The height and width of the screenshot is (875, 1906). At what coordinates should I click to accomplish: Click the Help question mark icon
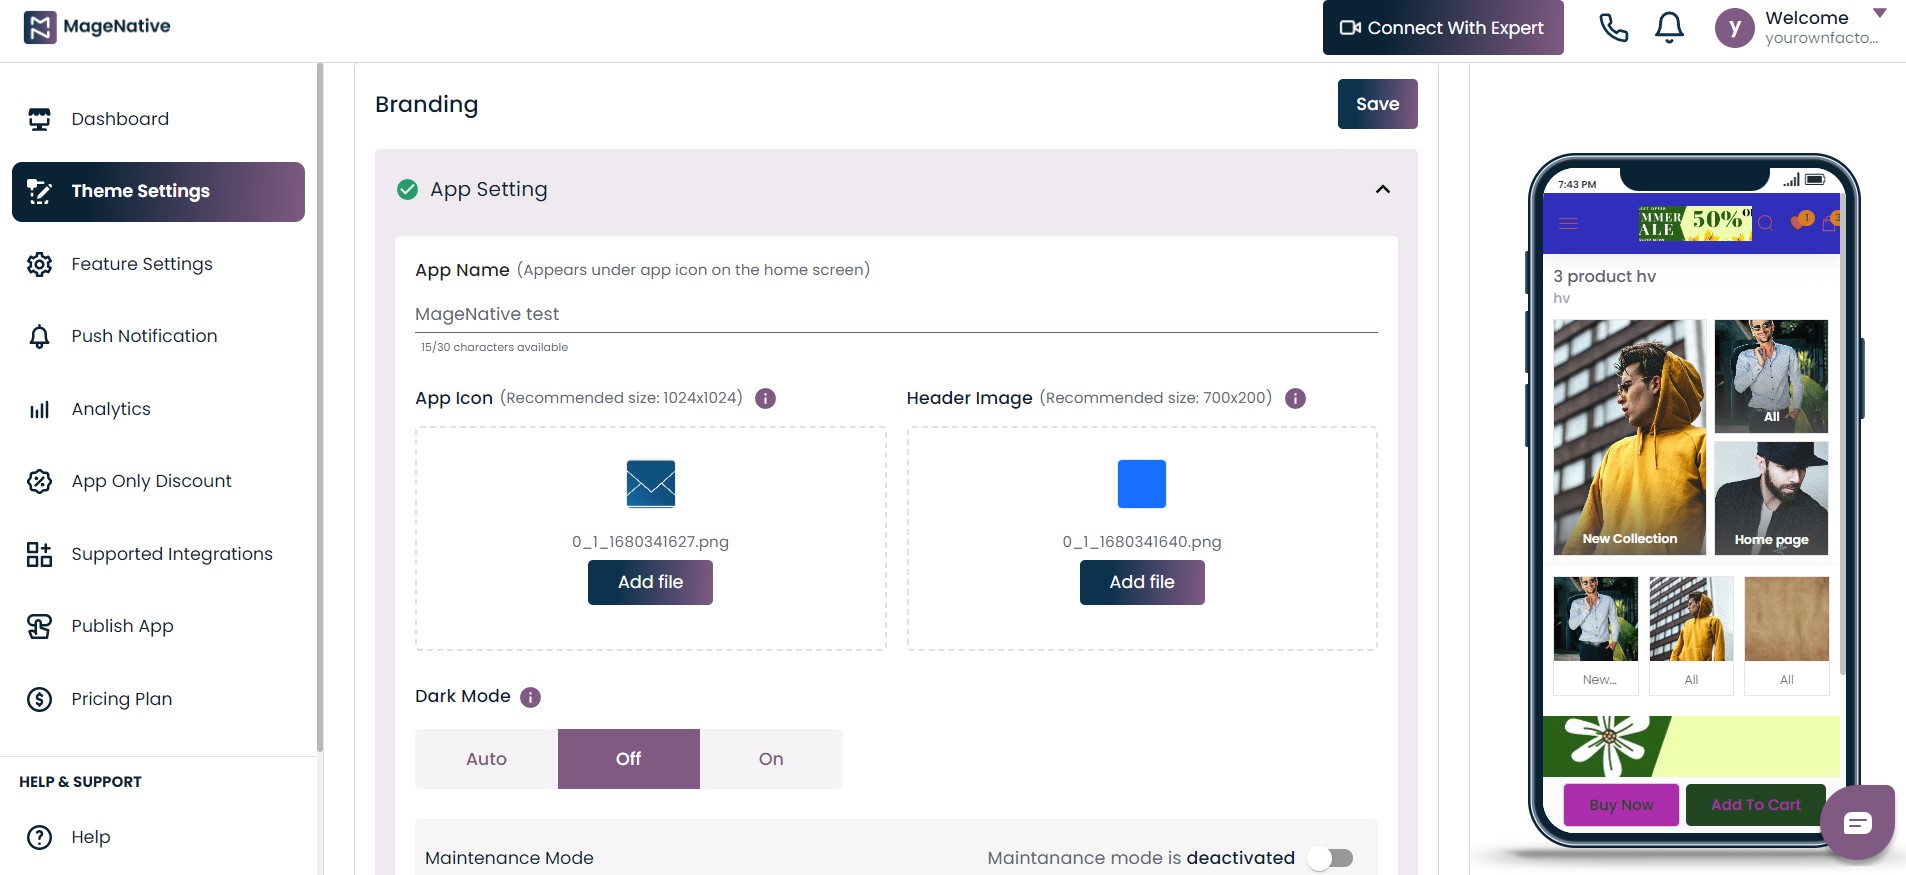39,837
